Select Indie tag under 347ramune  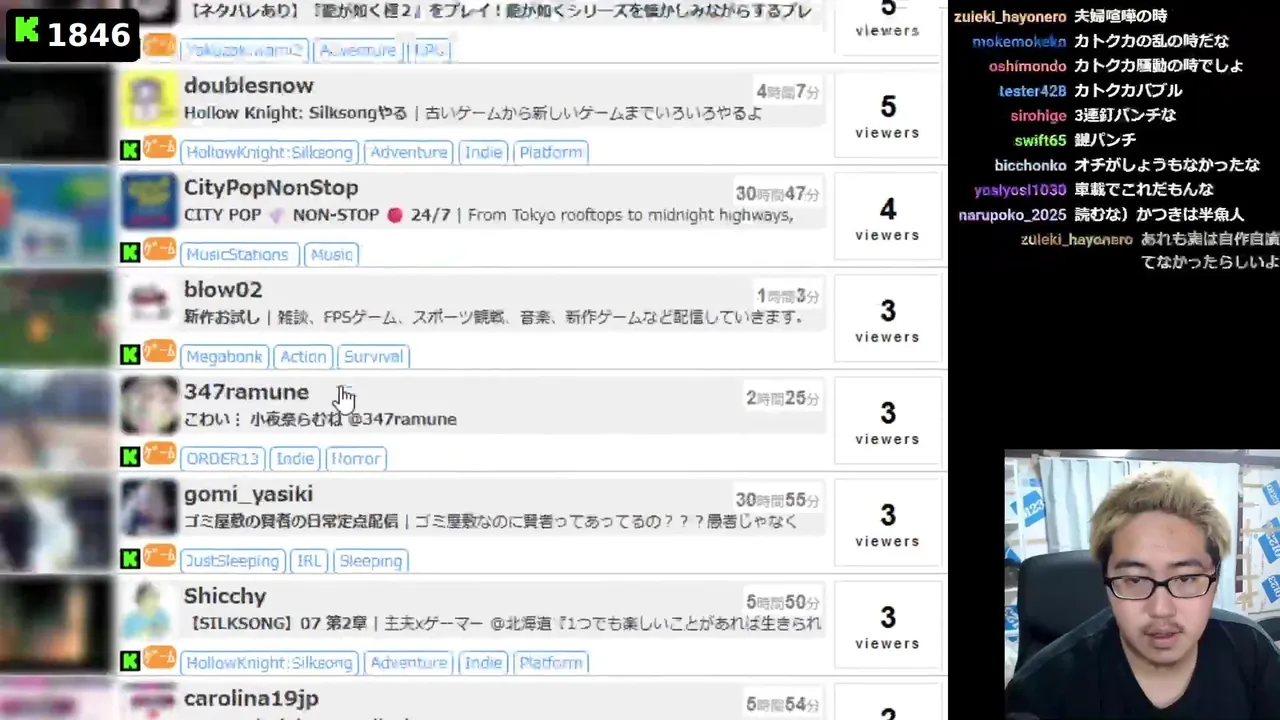pyautogui.click(x=295, y=458)
